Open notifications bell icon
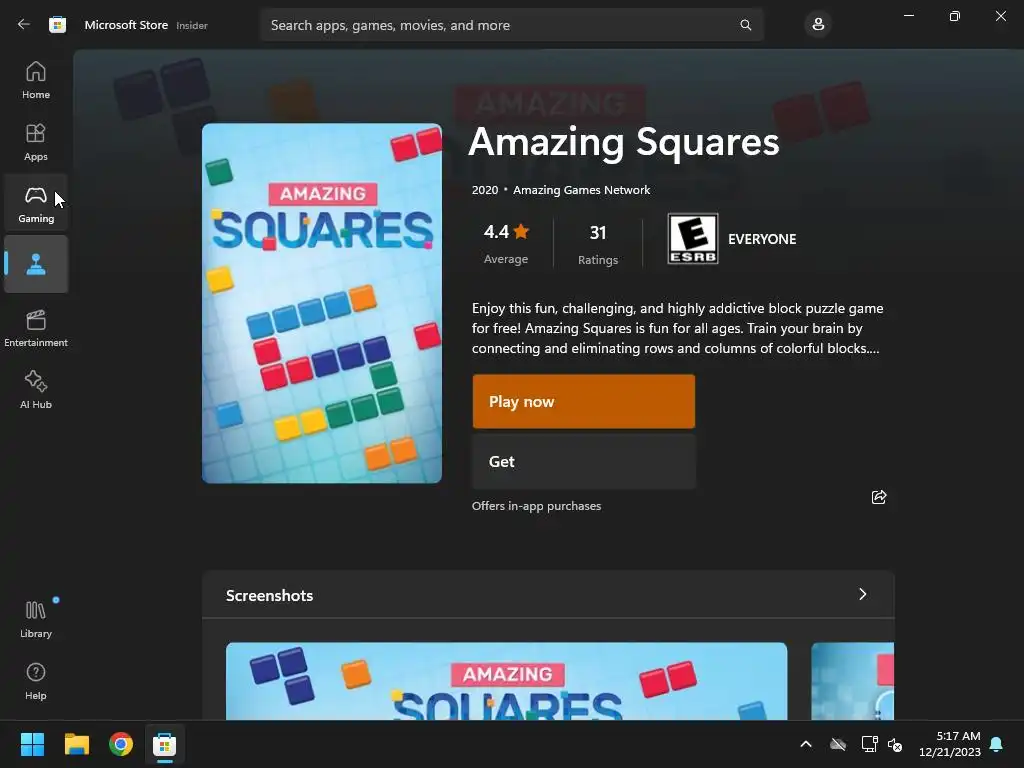The height and width of the screenshot is (768, 1024). tap(996, 744)
